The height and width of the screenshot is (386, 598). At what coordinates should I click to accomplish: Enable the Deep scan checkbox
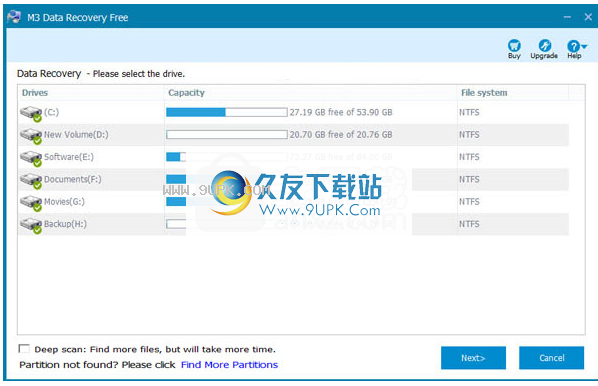[24, 349]
